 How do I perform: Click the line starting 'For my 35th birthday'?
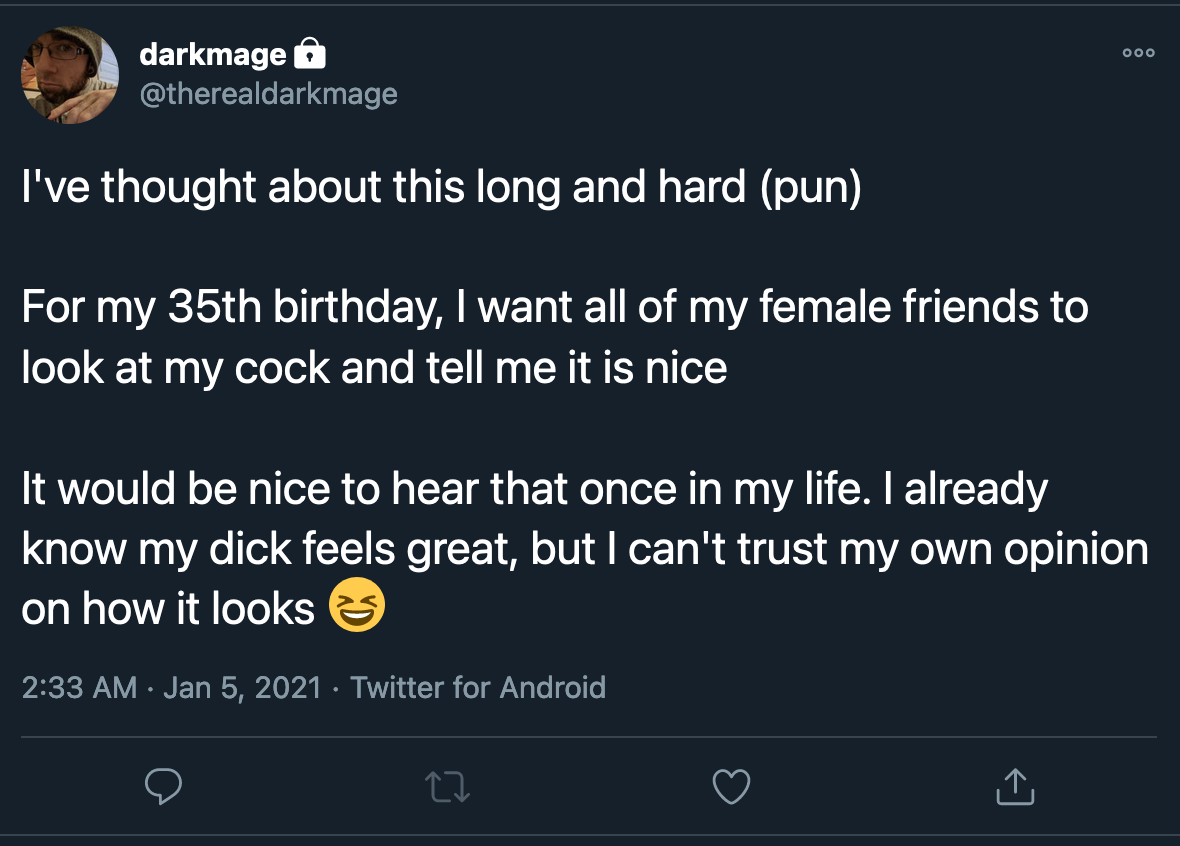555,307
